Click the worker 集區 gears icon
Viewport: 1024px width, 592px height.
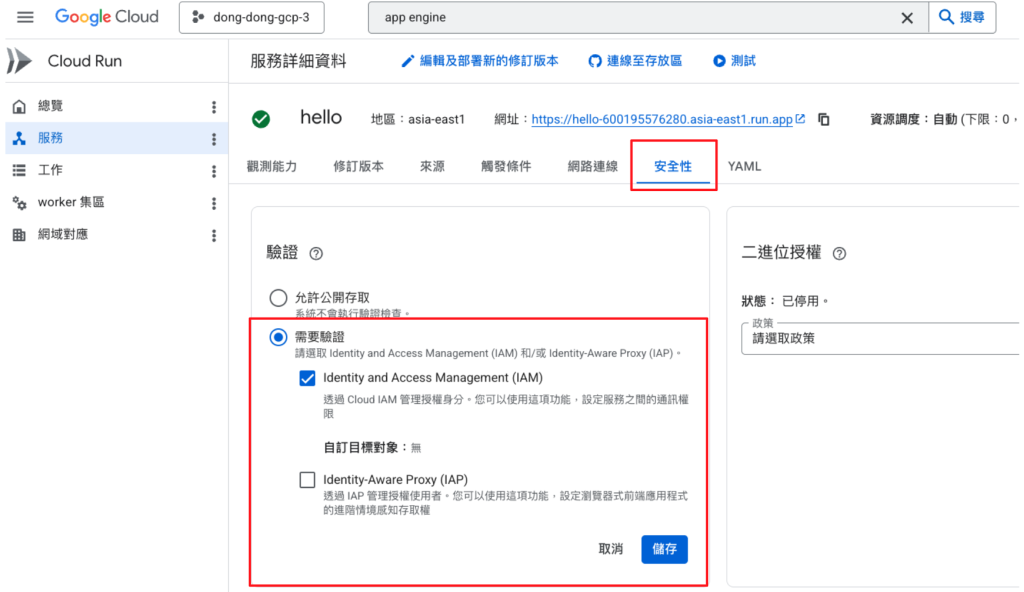[x=20, y=203]
